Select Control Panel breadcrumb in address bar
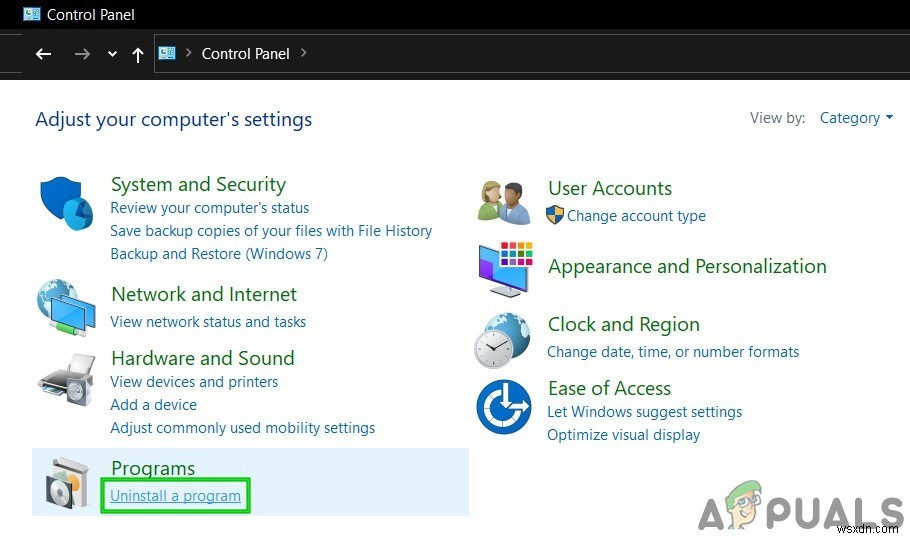 (245, 54)
